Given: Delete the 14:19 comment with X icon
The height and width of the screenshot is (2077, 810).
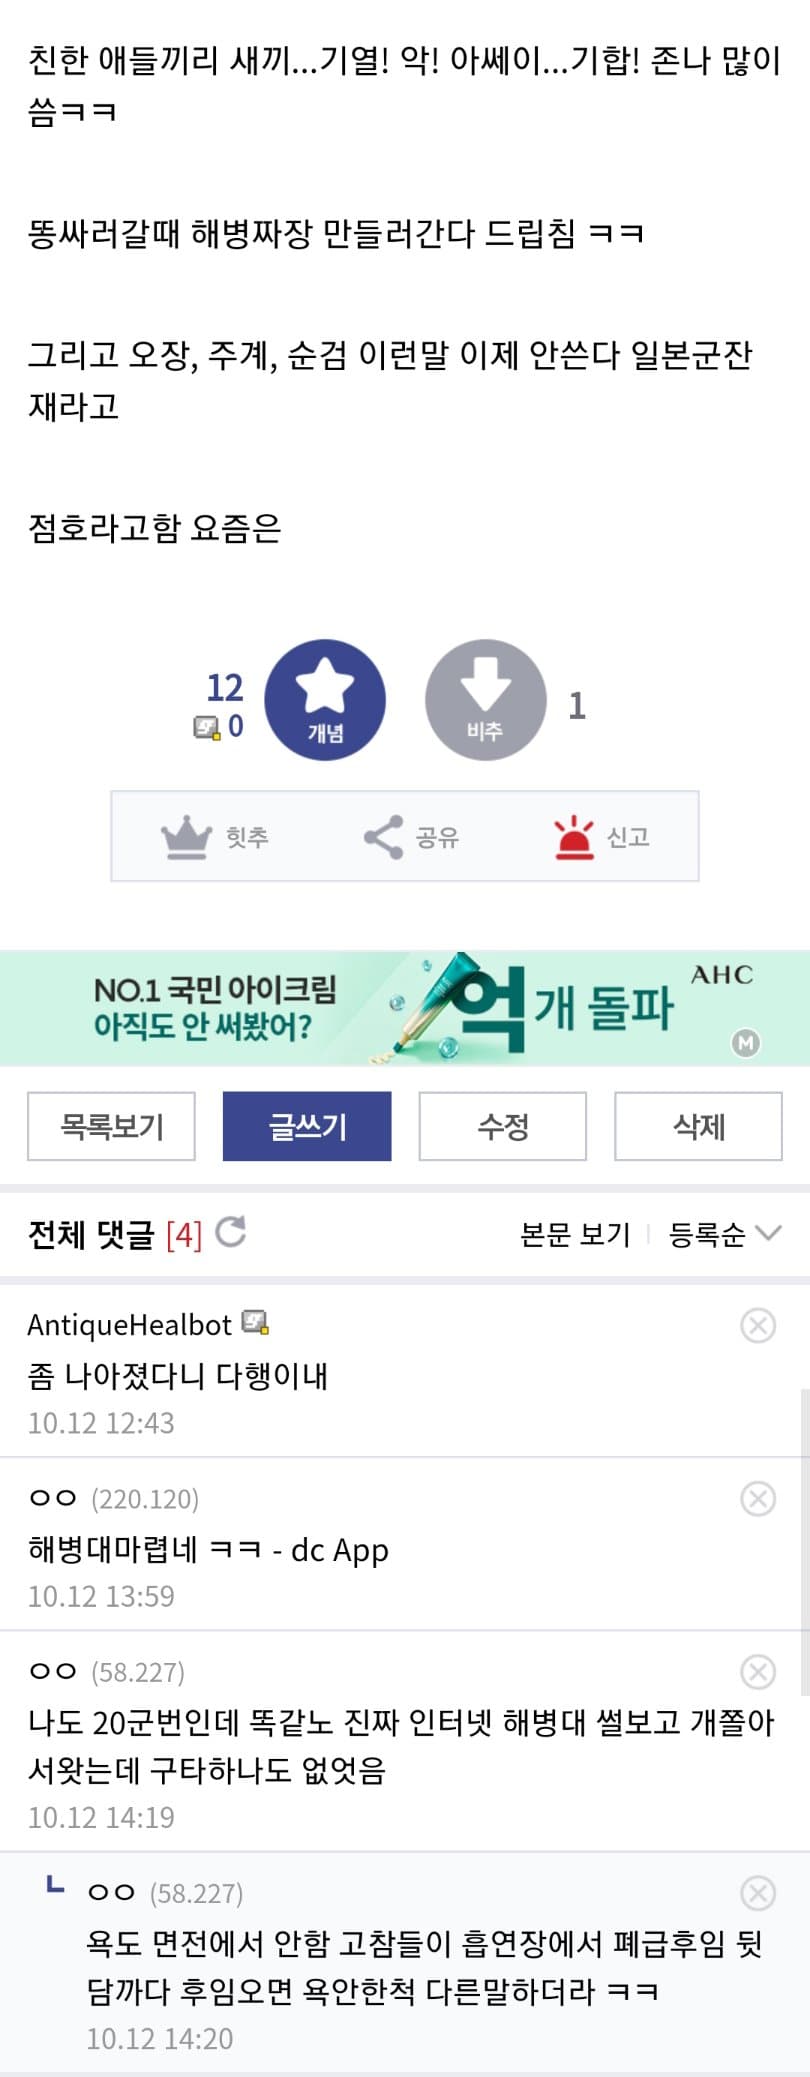Looking at the screenshot, I should coord(757,1672).
